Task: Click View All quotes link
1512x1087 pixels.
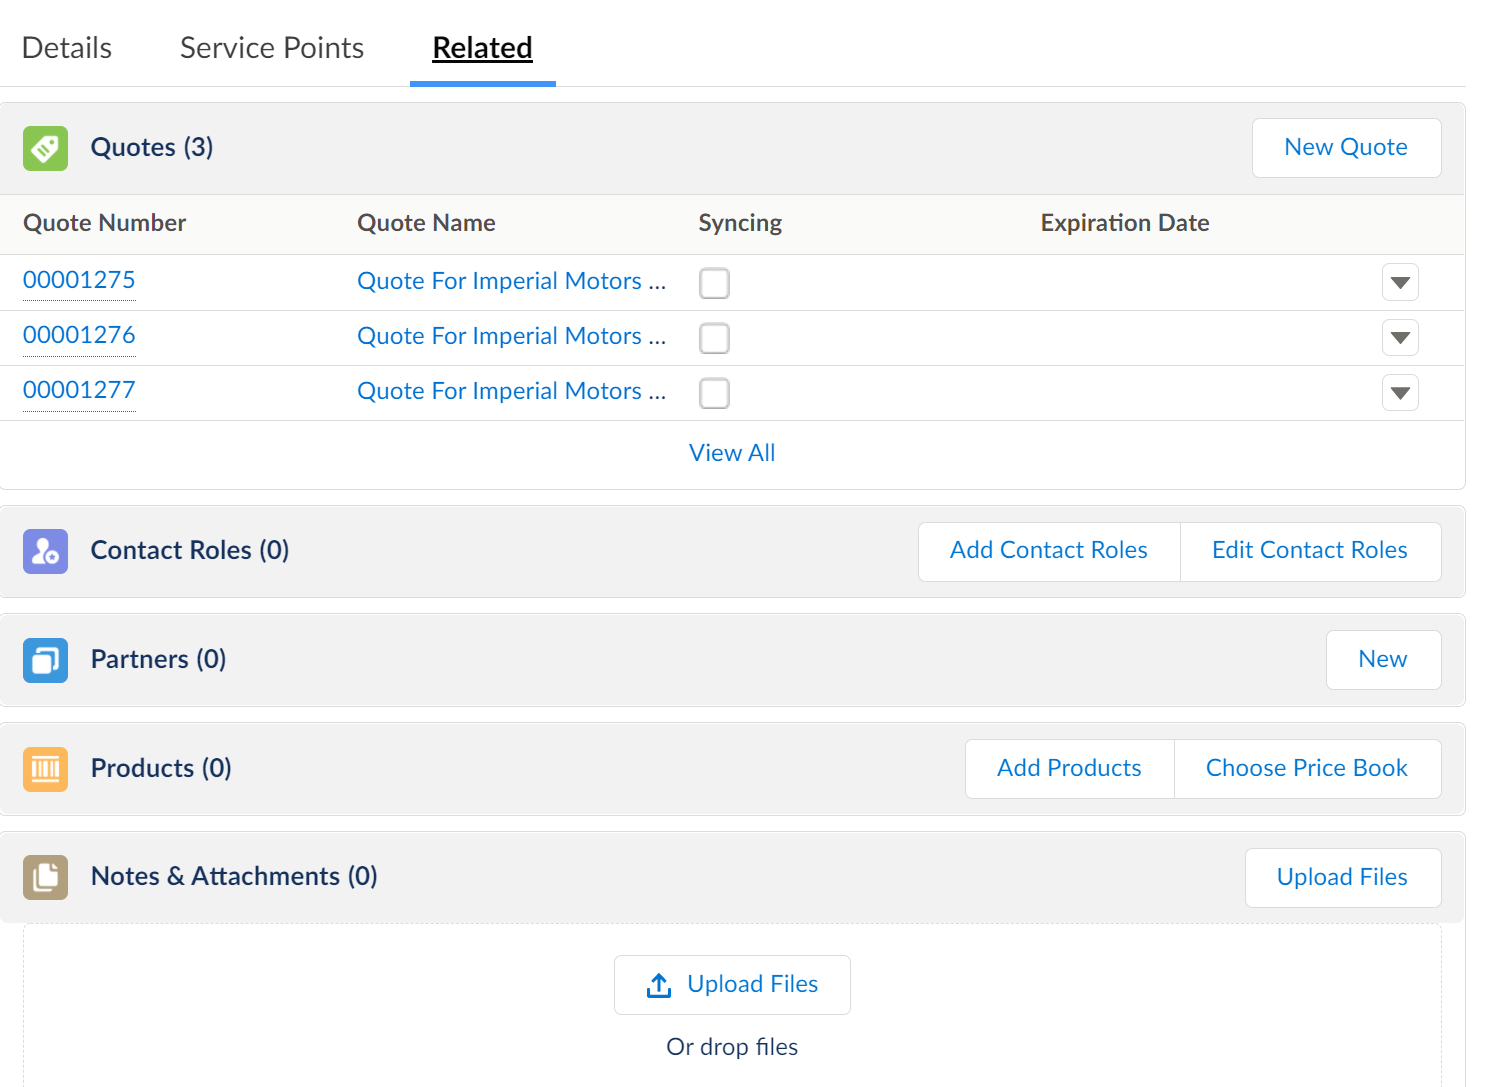Action: tap(732, 453)
